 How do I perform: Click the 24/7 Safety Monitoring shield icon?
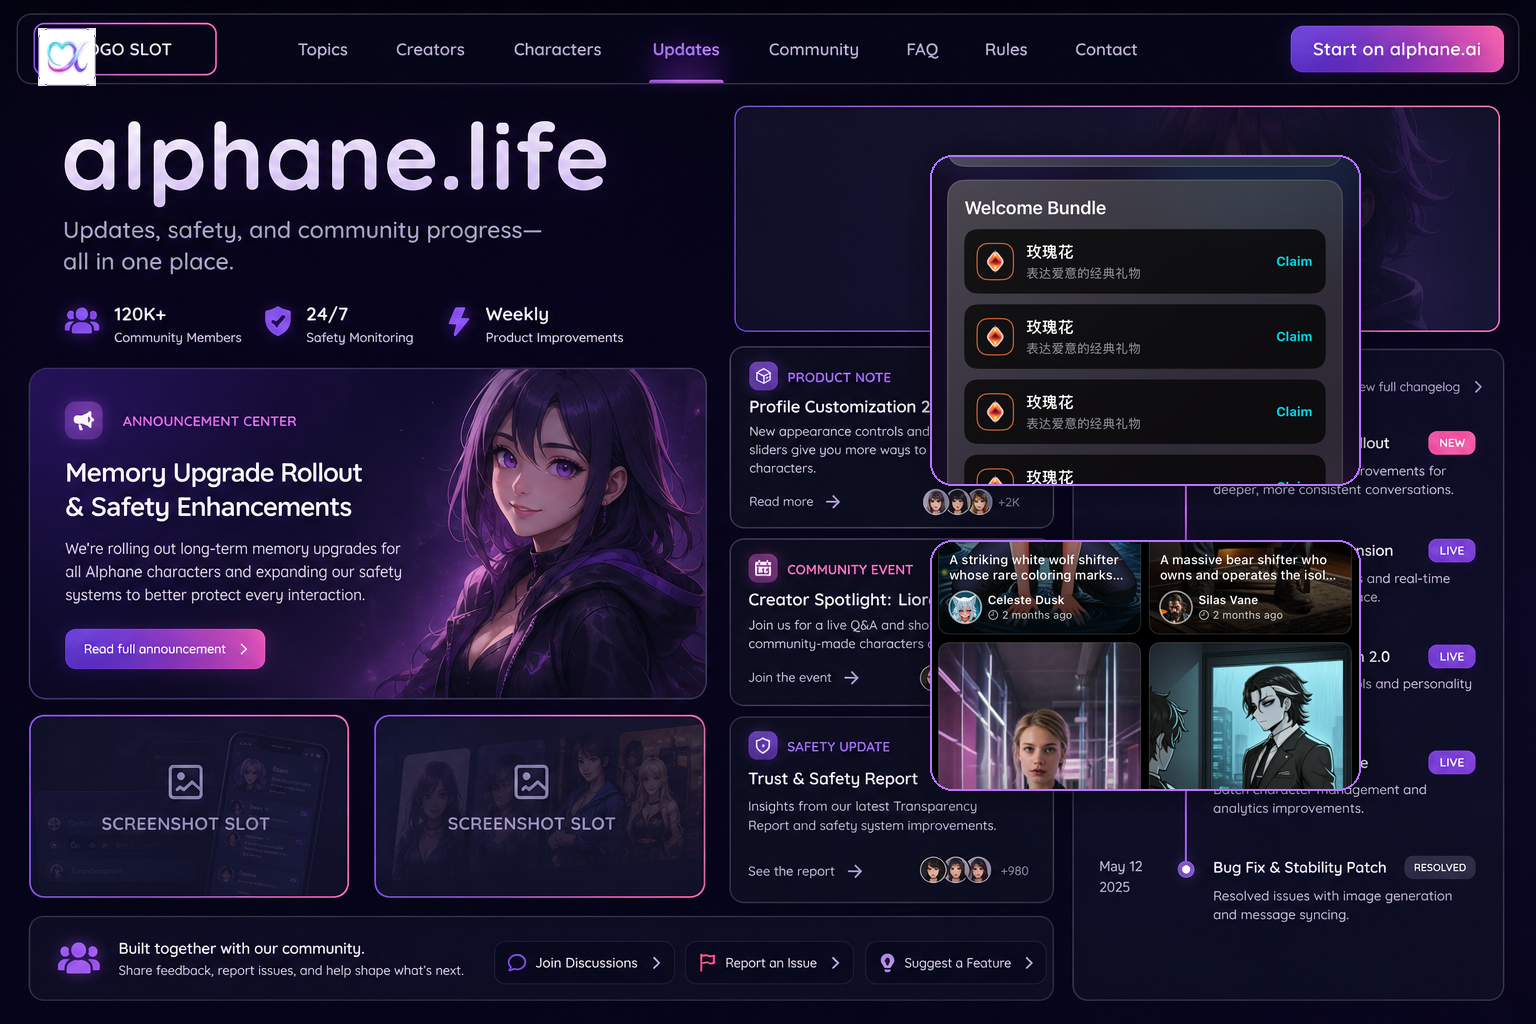(x=278, y=321)
